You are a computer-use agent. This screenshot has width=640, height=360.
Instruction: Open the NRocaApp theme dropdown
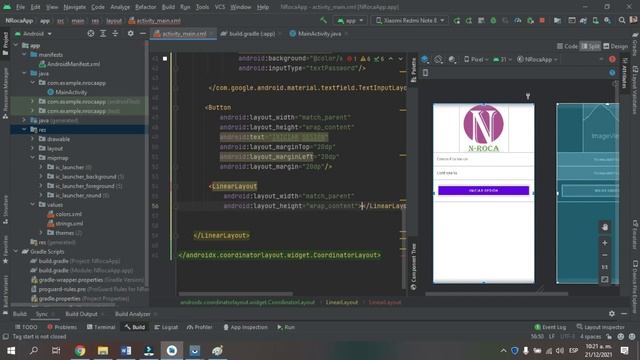(537, 59)
